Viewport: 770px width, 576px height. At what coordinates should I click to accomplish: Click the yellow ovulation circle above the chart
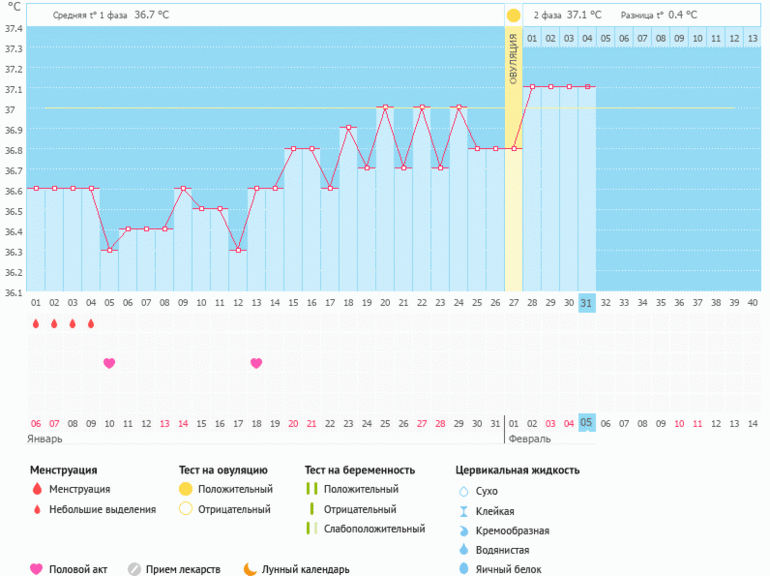coord(513,16)
